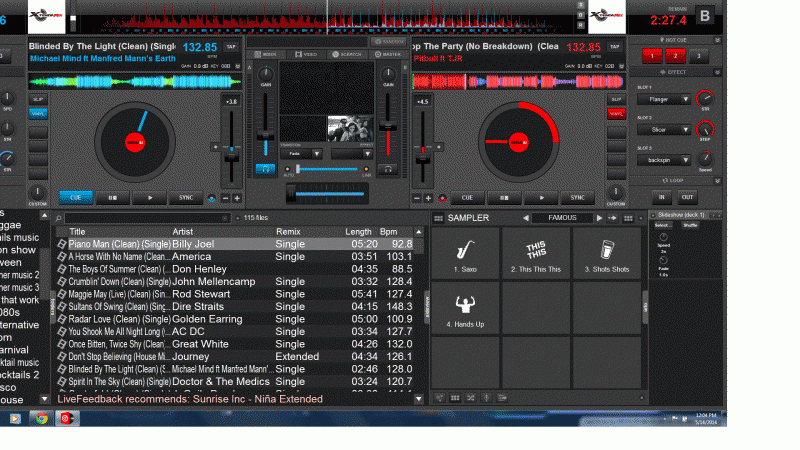Open the Fade video transition dropdown
800x450 pixels.
tap(301, 154)
